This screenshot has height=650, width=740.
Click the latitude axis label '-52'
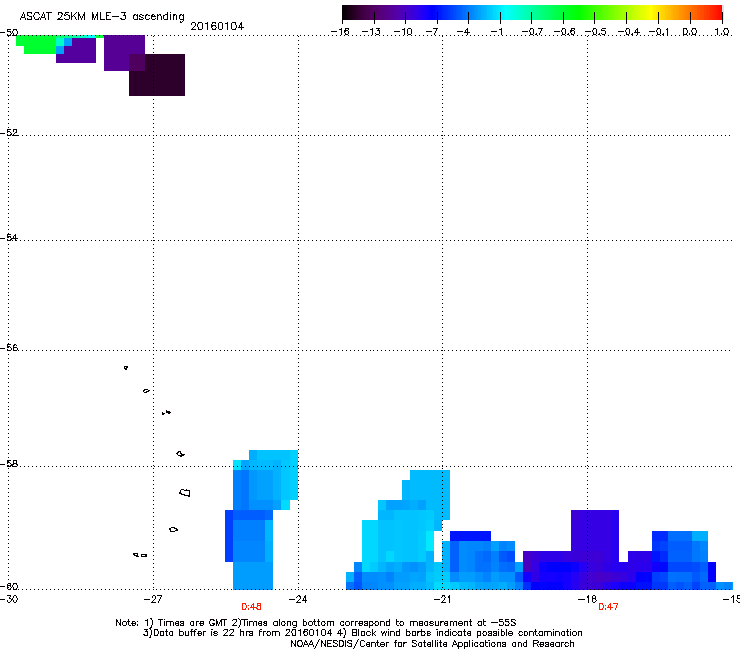click(x=9, y=133)
